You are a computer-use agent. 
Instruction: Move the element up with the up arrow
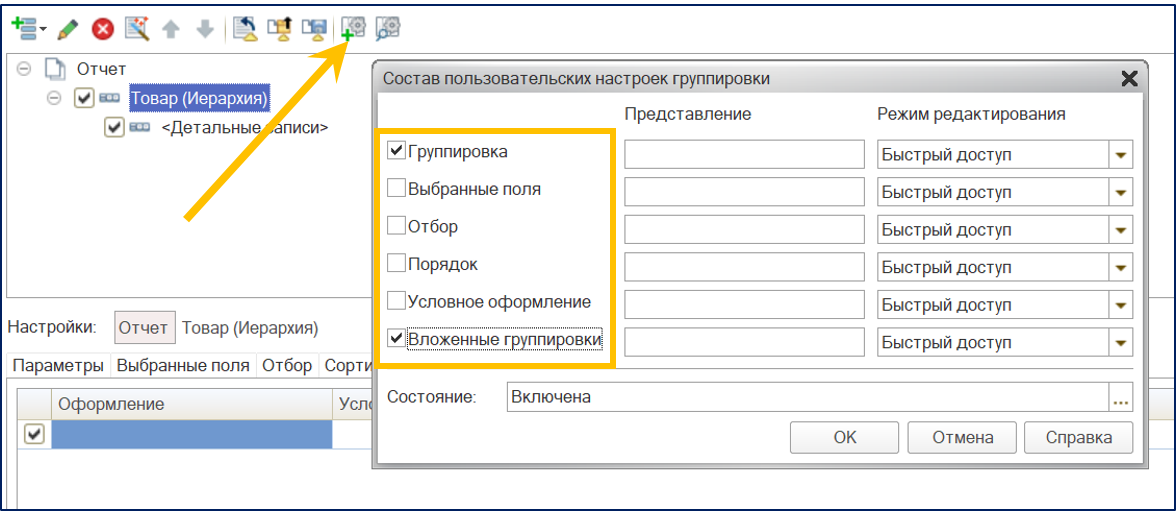coord(172,29)
